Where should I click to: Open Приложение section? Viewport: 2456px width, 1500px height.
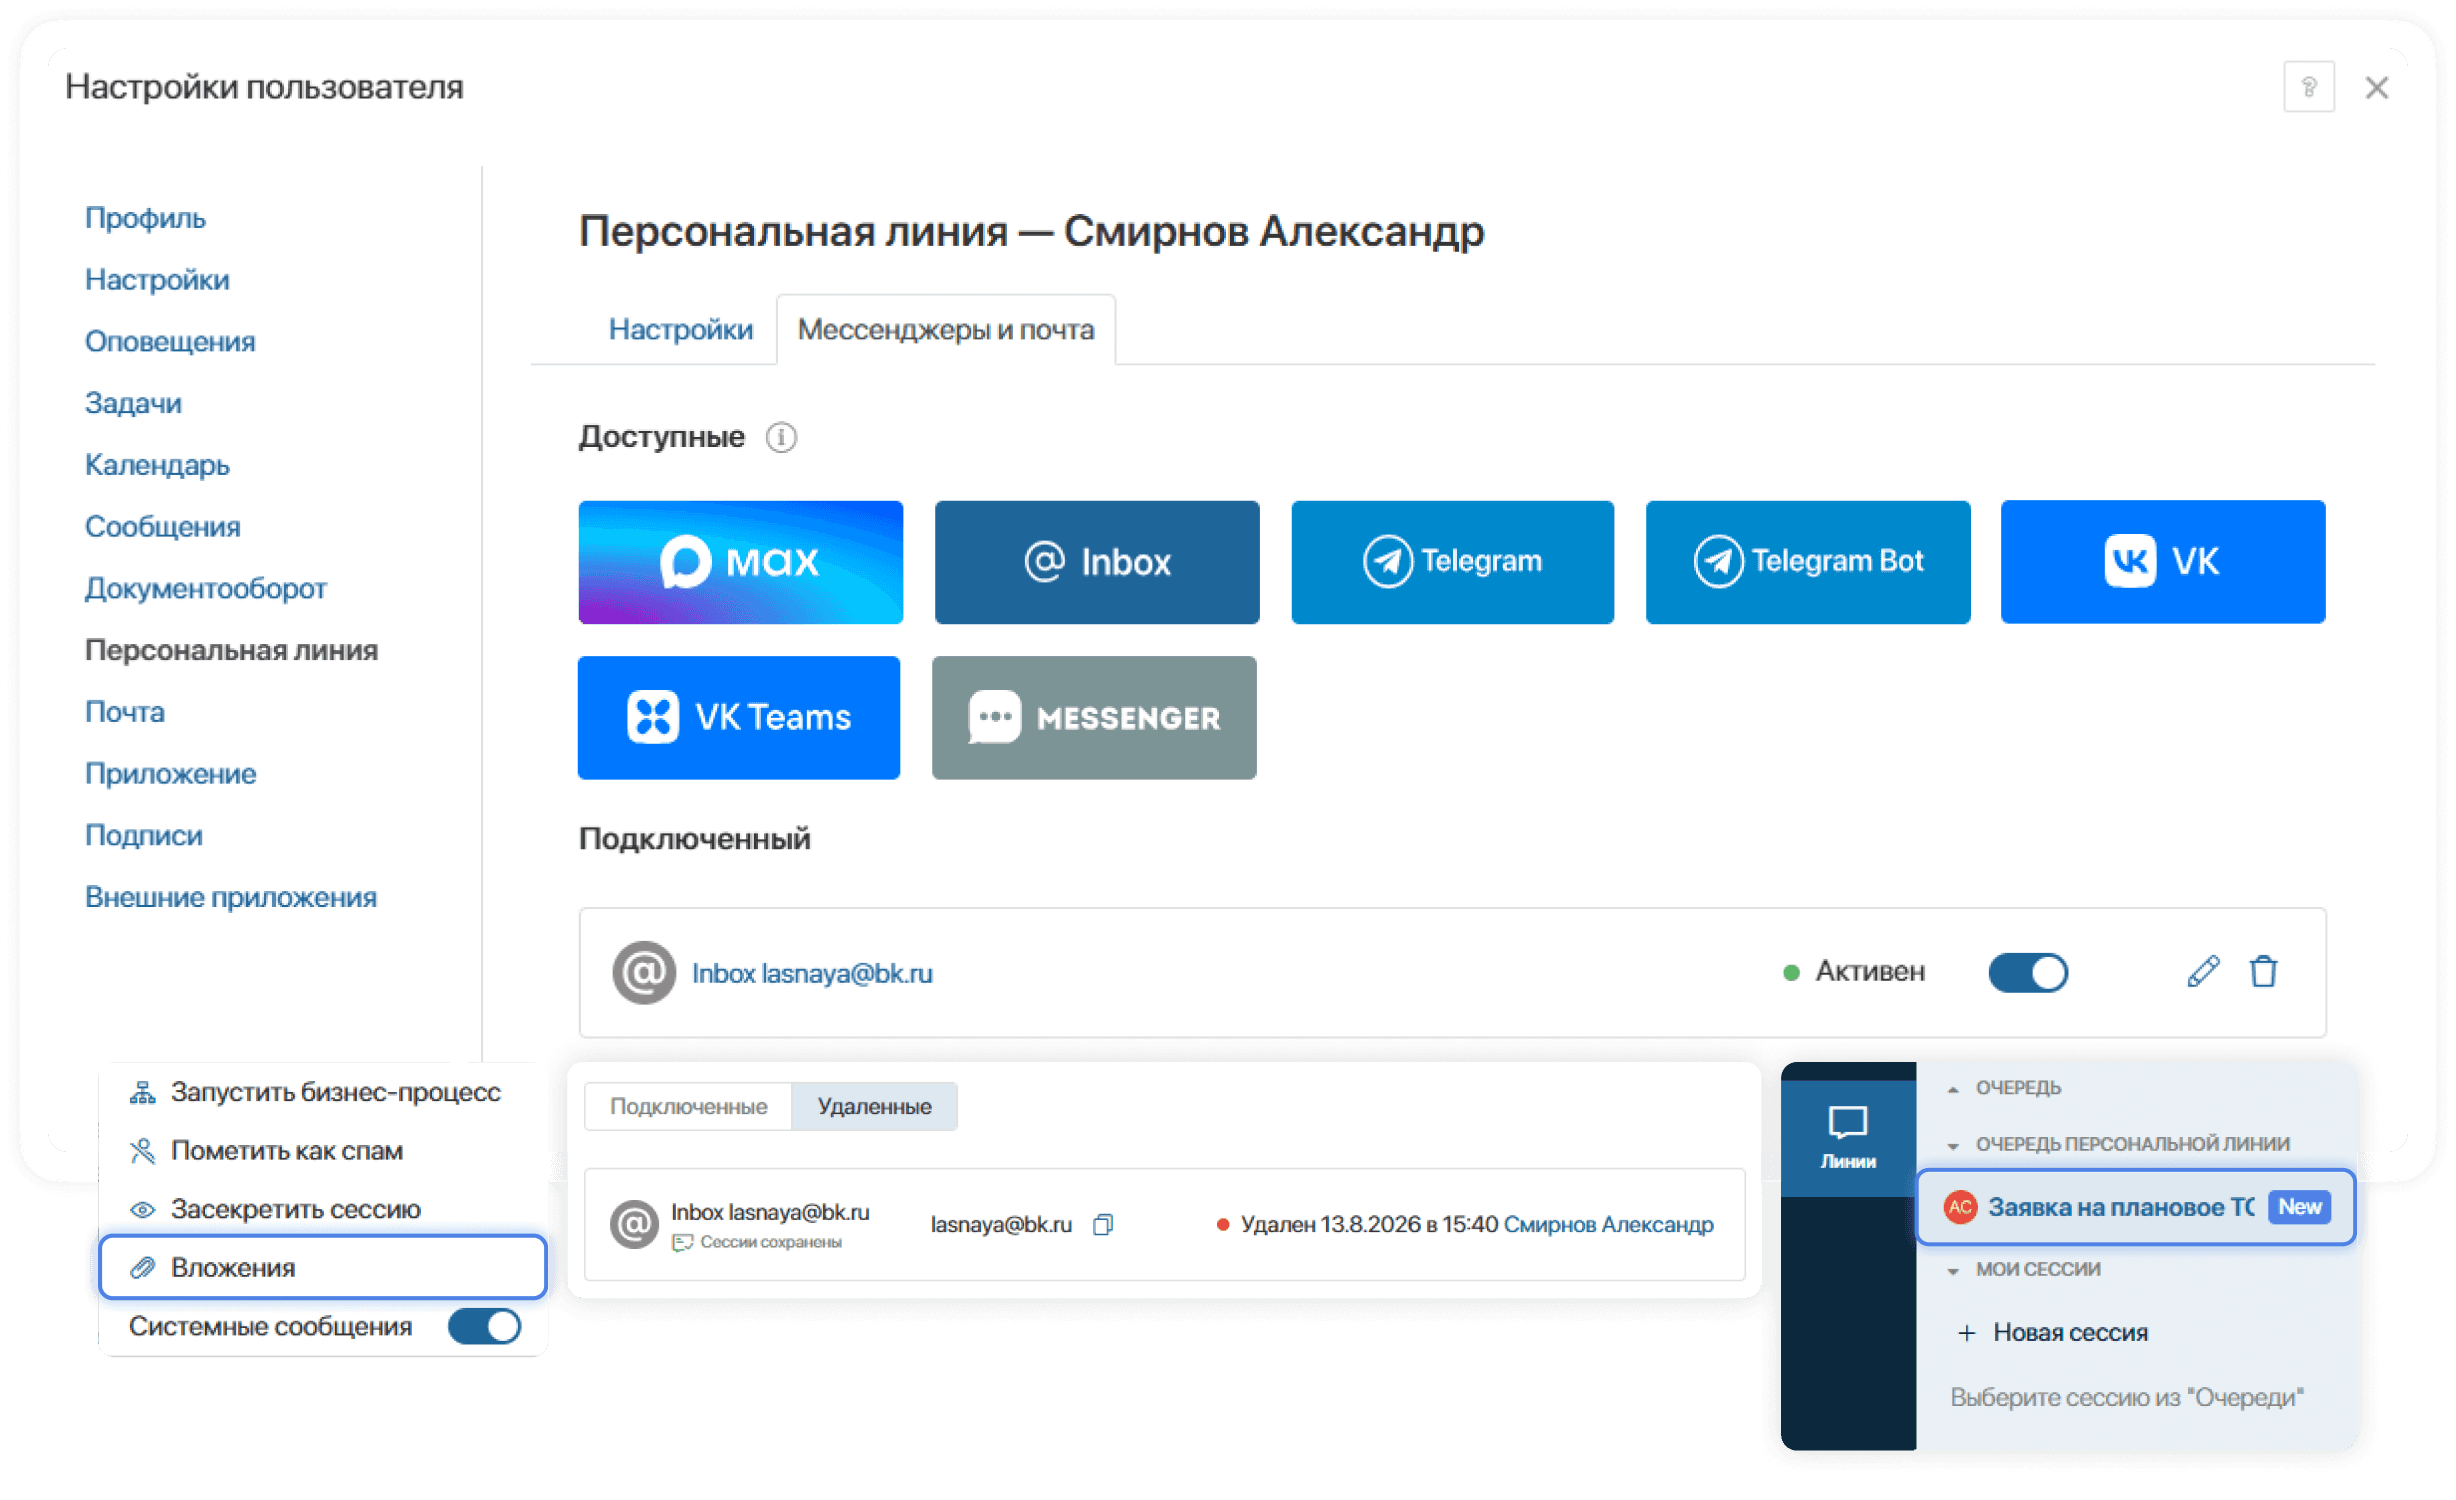[x=170, y=774]
